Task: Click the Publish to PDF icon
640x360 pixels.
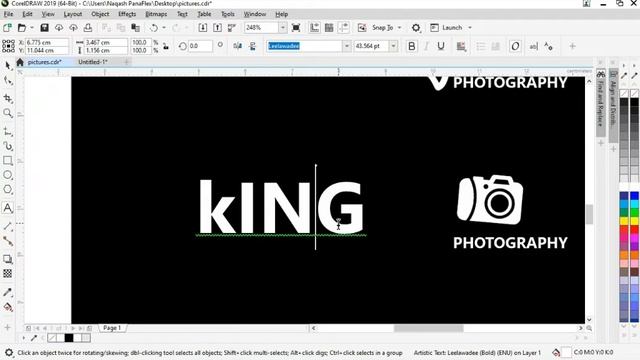Action: tap(232, 28)
